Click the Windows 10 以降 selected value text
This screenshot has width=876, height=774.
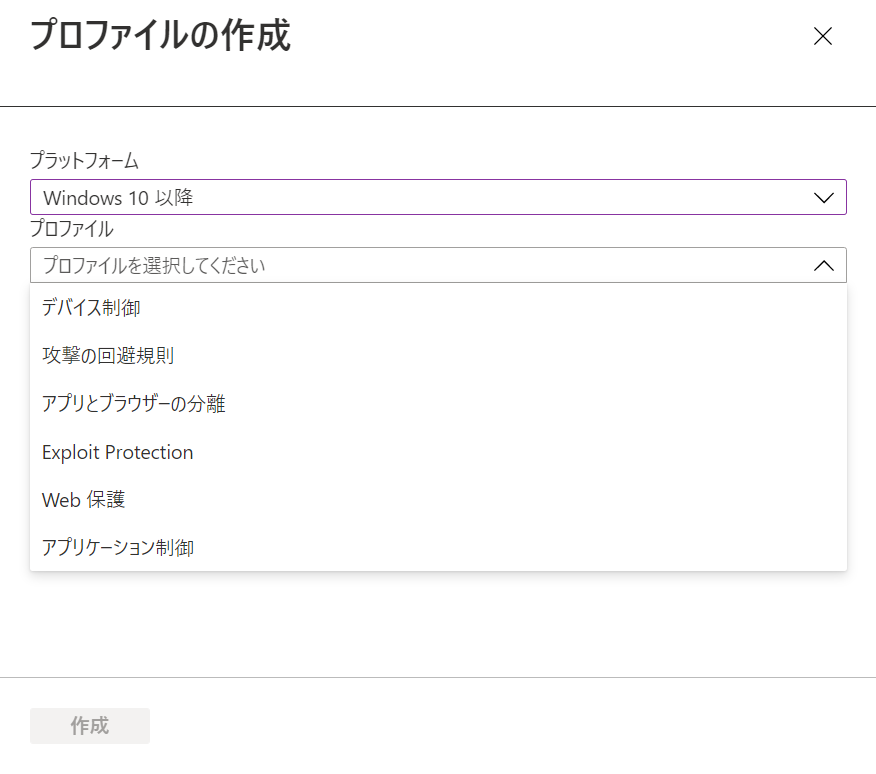tap(118, 198)
